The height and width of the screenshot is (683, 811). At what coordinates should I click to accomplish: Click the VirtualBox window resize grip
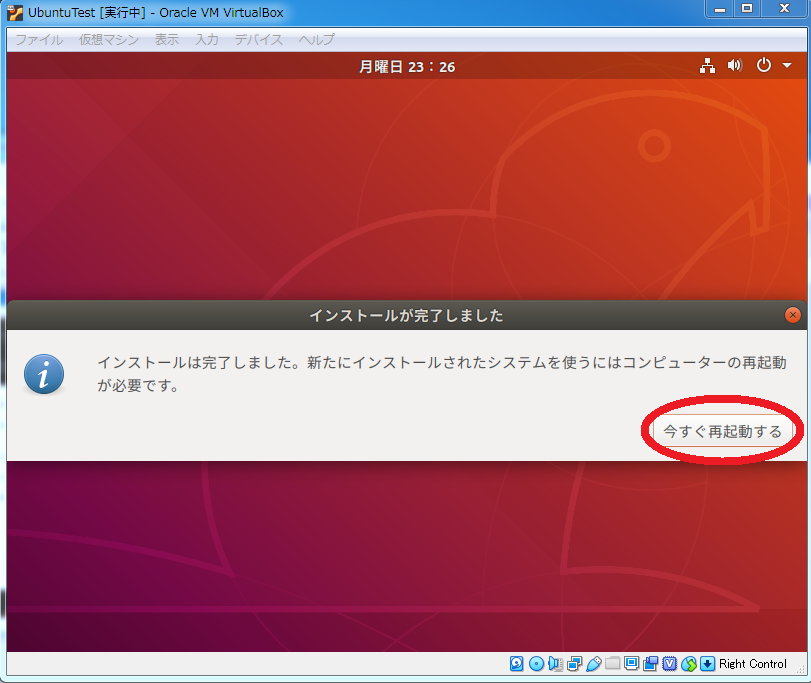pyautogui.click(x=801, y=669)
